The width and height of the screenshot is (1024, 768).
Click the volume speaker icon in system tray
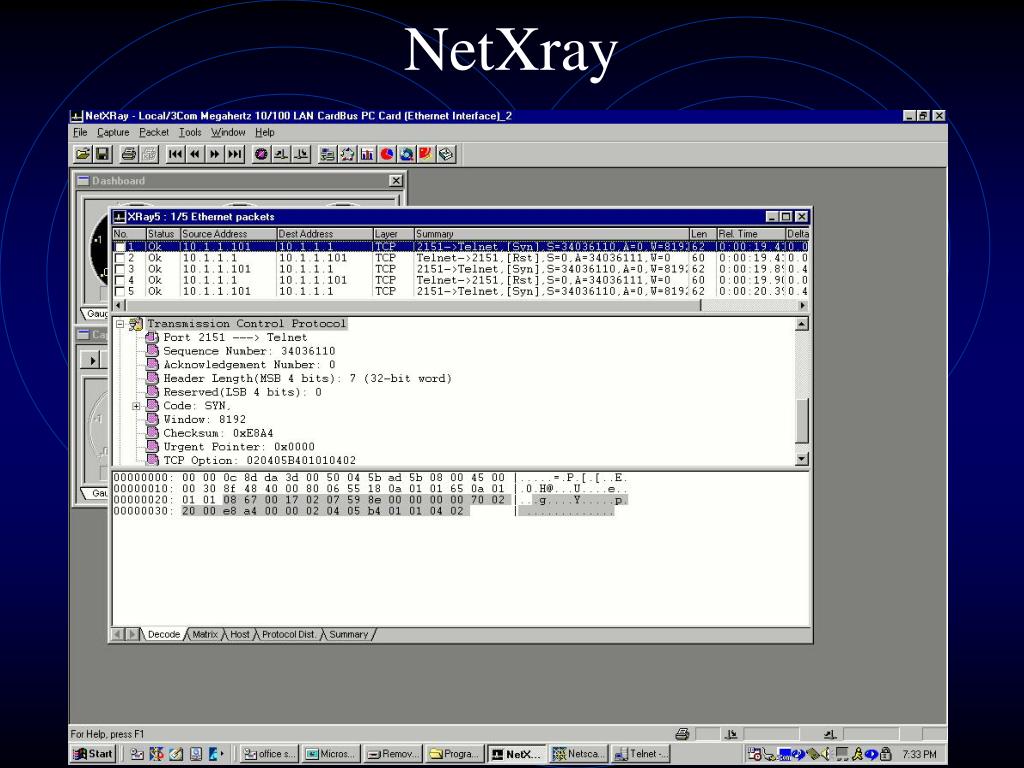[x=827, y=754]
